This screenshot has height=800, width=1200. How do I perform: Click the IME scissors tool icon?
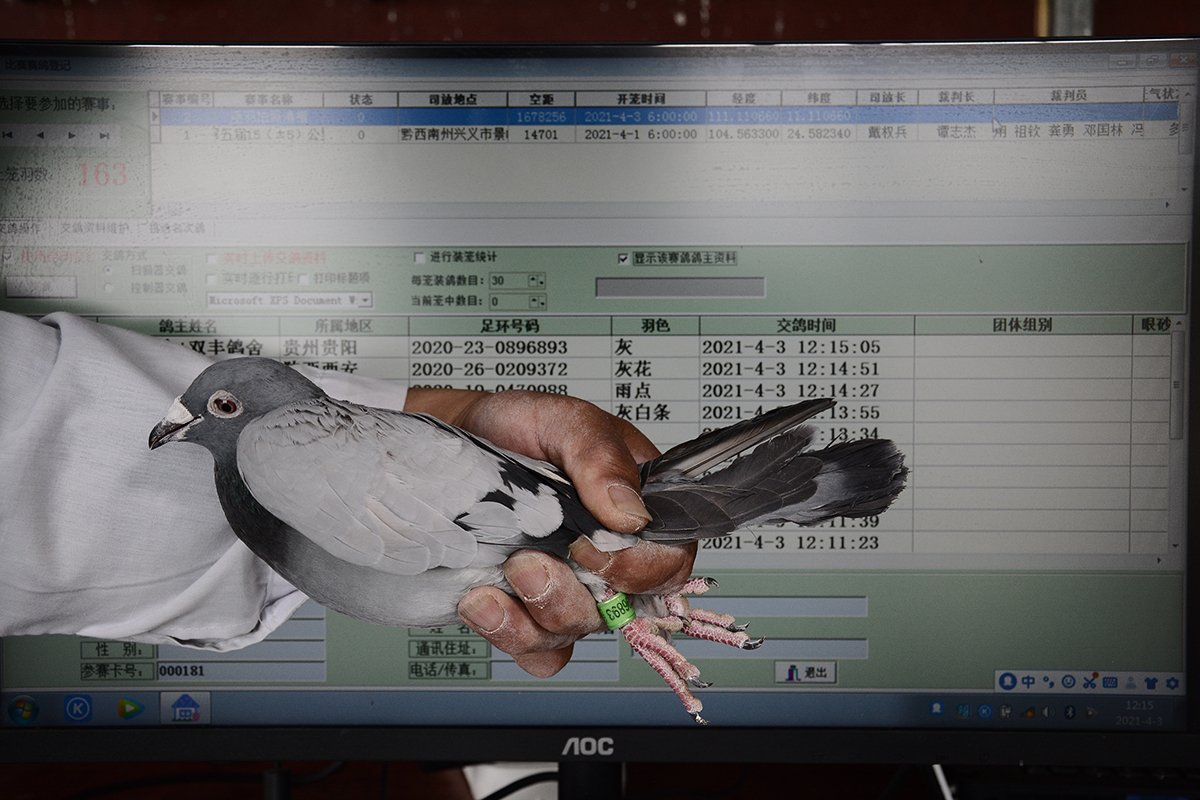click(1090, 682)
